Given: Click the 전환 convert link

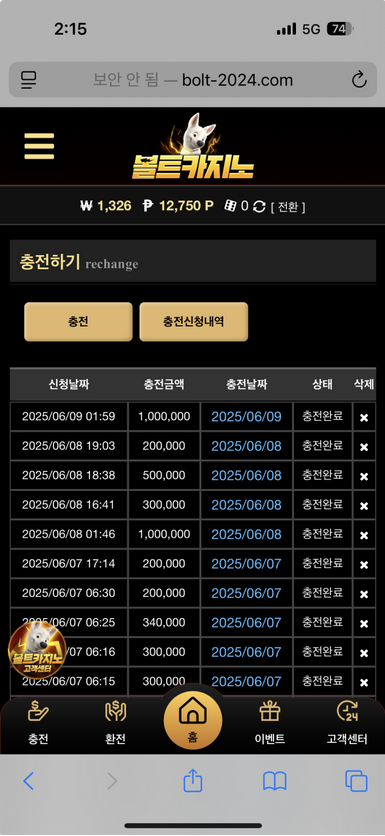Looking at the screenshot, I should pos(288,207).
